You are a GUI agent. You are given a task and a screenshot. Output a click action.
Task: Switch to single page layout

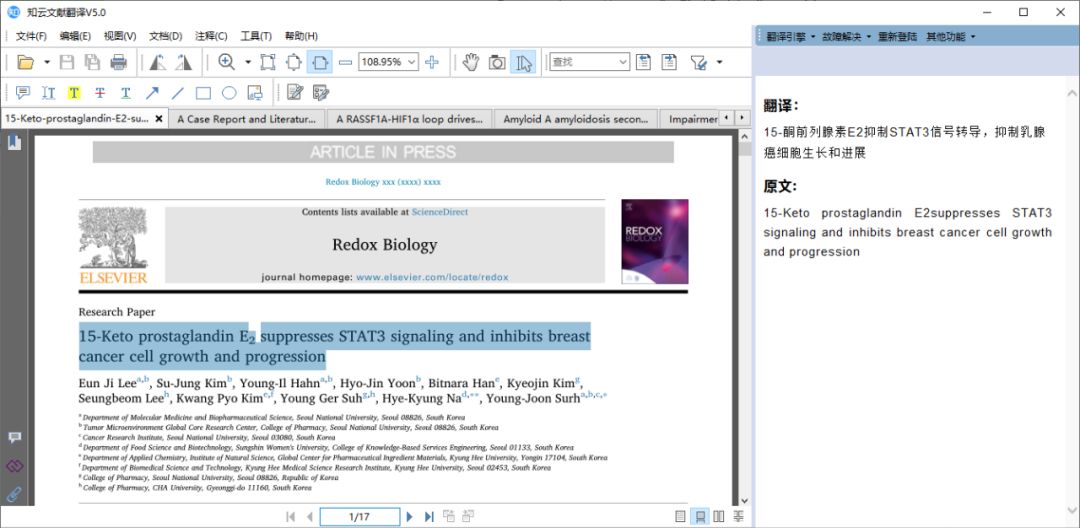[681, 516]
